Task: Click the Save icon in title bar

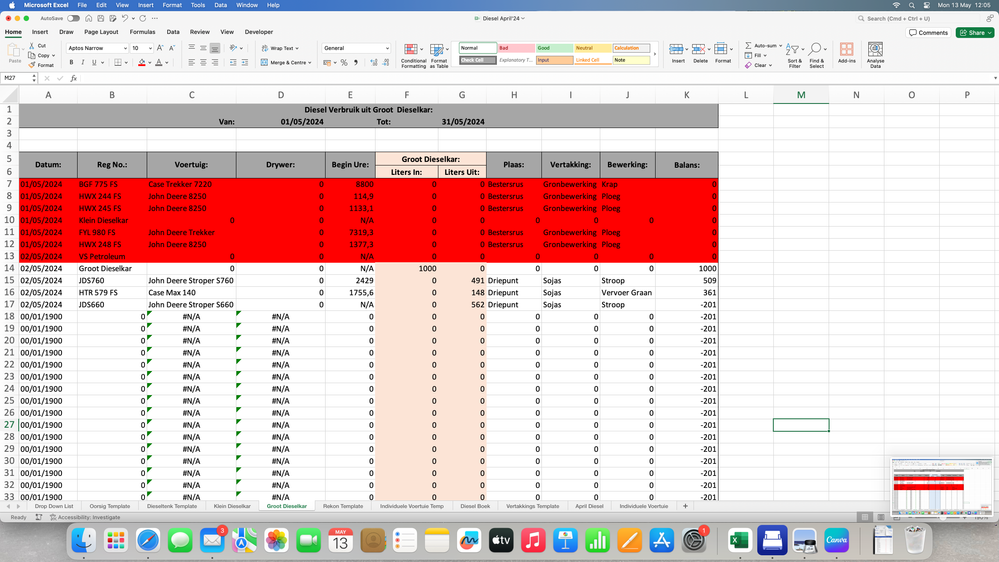Action: coord(101,18)
